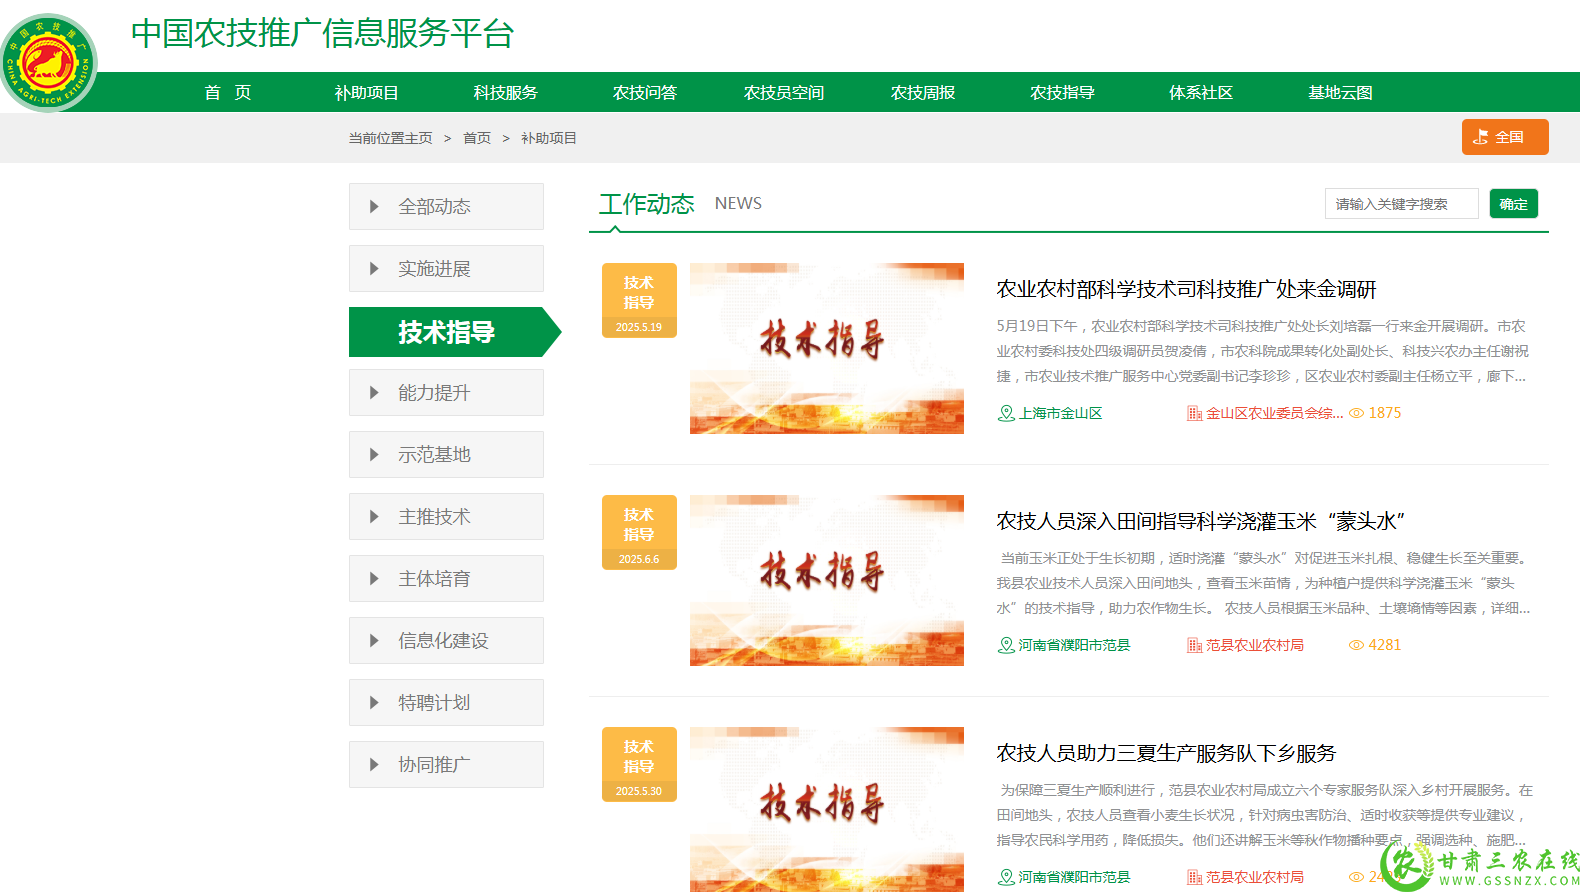The image size is (1580, 892).
Task: Click 技术指导 date badge 2025.5.30
Action: pyautogui.click(x=639, y=764)
